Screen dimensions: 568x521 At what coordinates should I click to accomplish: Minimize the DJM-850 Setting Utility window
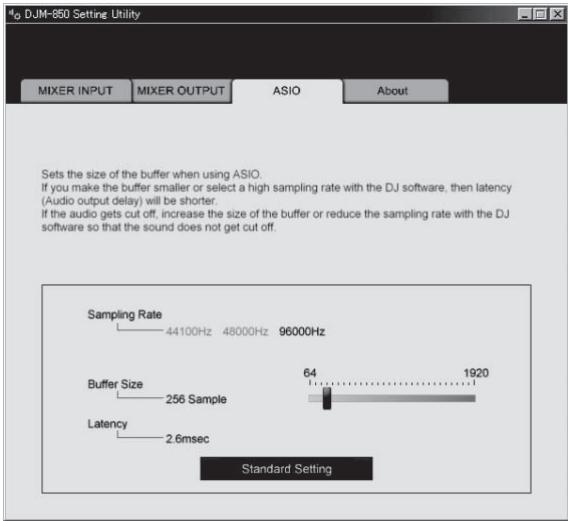(x=525, y=14)
